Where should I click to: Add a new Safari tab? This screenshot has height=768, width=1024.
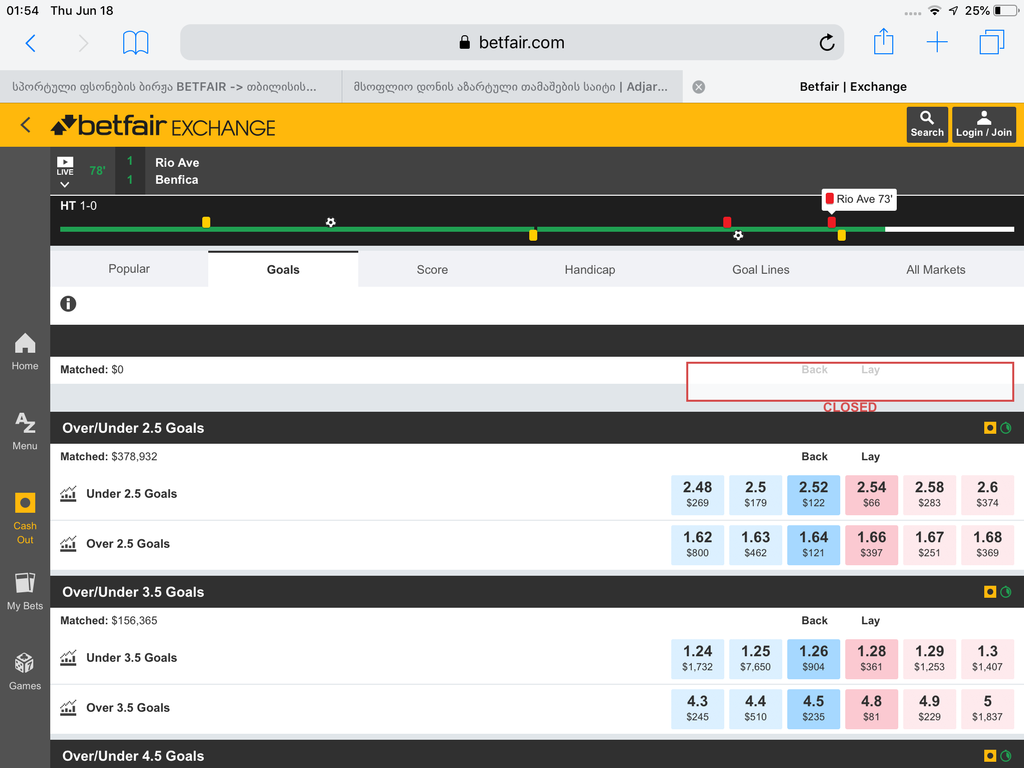(937, 42)
